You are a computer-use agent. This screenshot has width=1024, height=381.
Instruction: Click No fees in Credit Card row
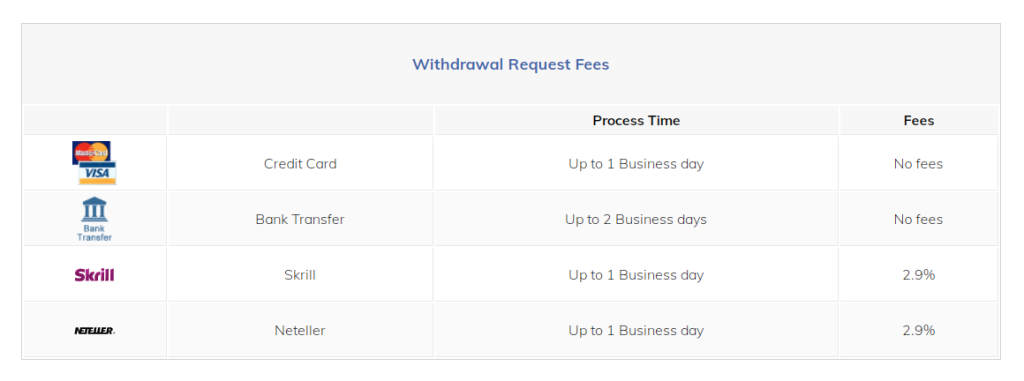click(918, 164)
